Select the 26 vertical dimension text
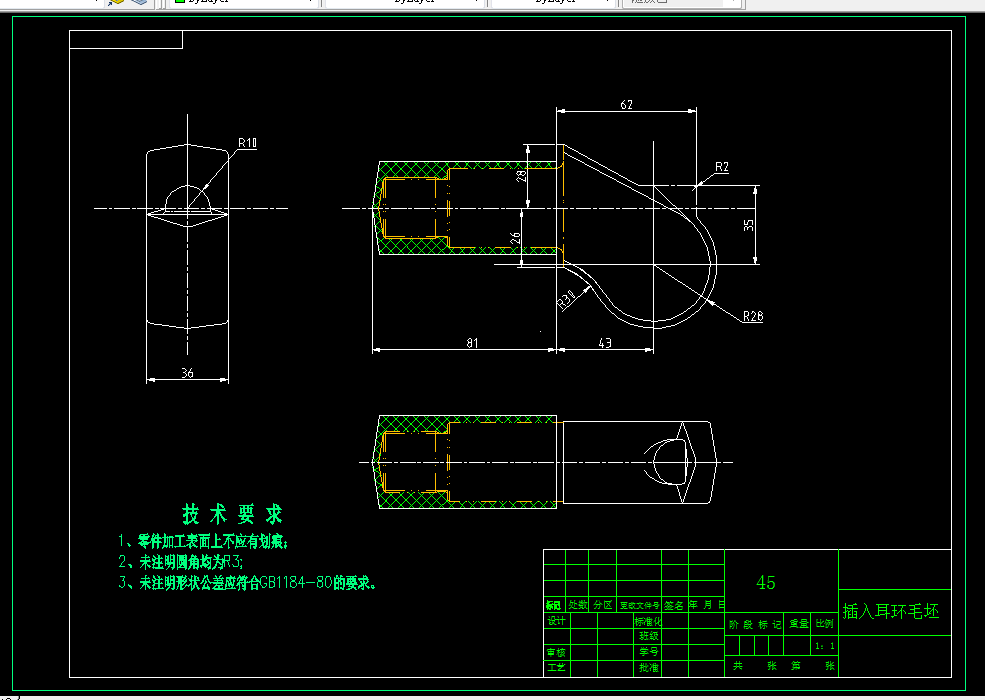Screen dimensions: 985x700 (x=515, y=238)
